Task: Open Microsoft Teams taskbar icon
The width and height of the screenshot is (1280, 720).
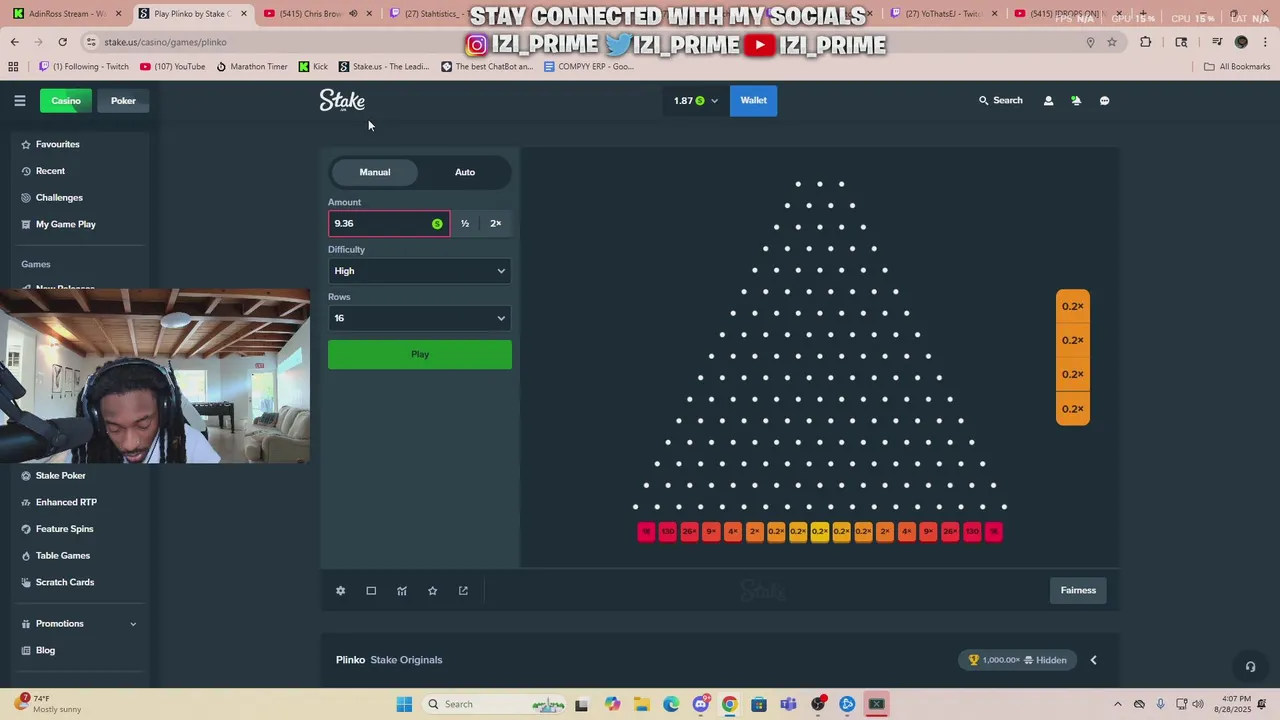Action: [x=788, y=704]
